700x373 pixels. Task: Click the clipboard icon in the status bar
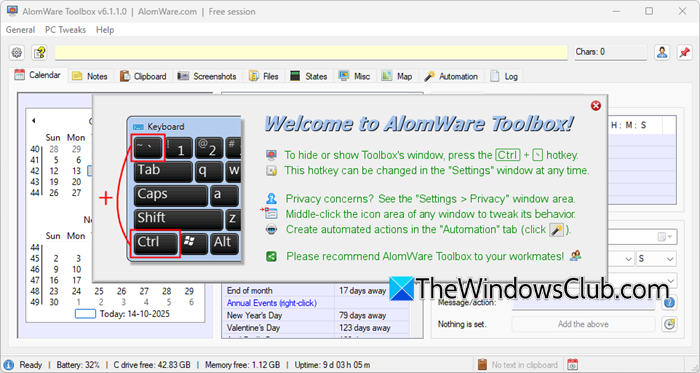click(482, 364)
